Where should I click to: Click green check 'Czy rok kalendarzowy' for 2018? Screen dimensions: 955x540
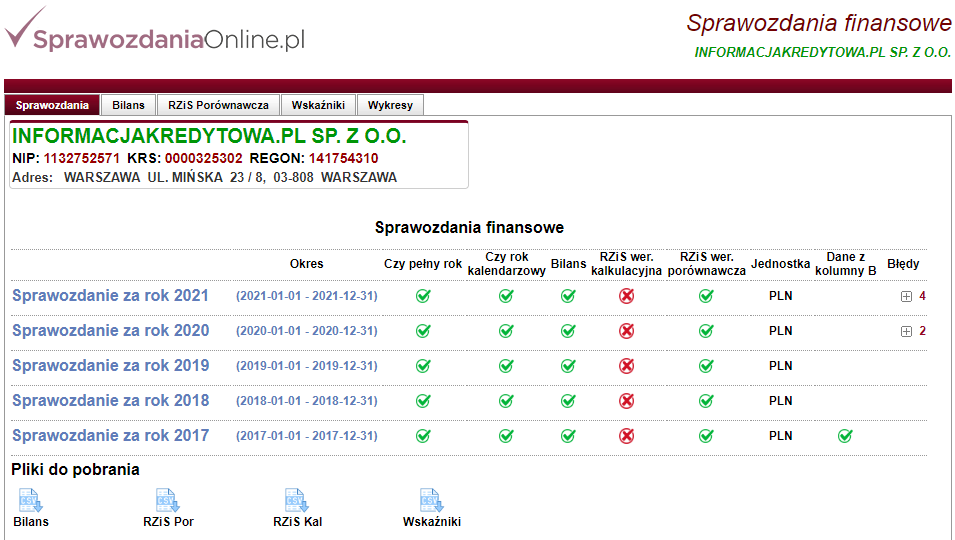tap(506, 401)
